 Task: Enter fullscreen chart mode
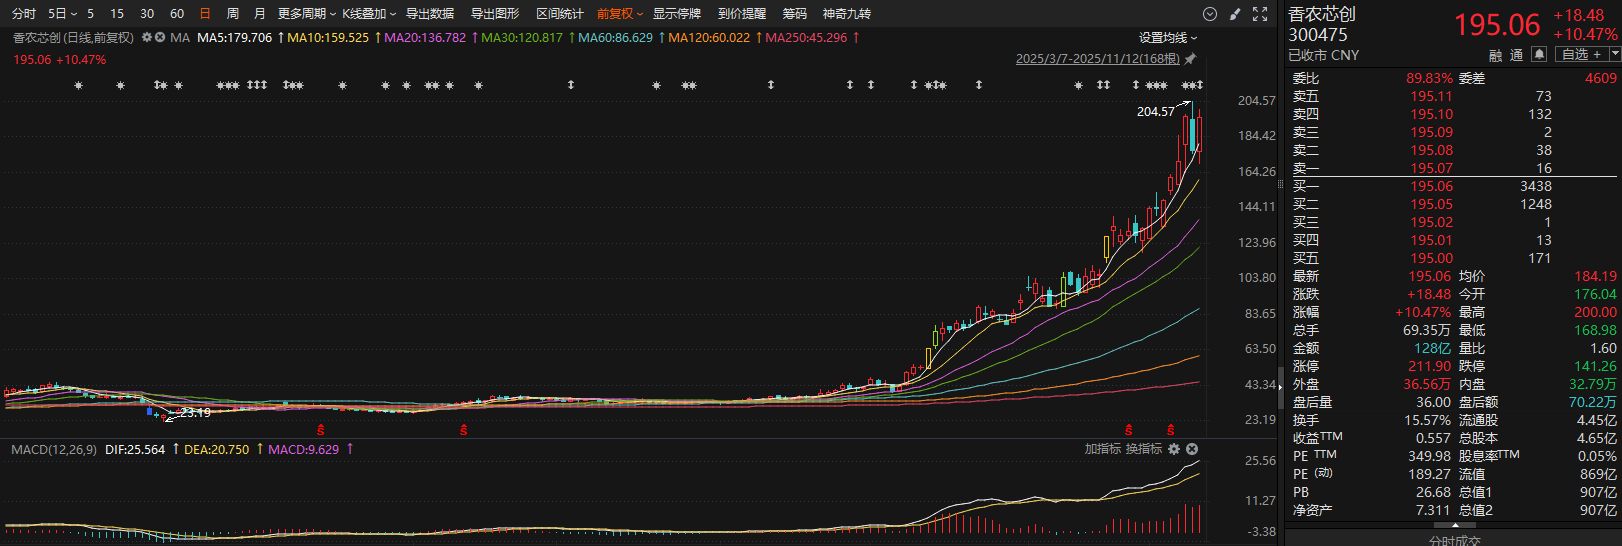pyautogui.click(x=1260, y=14)
